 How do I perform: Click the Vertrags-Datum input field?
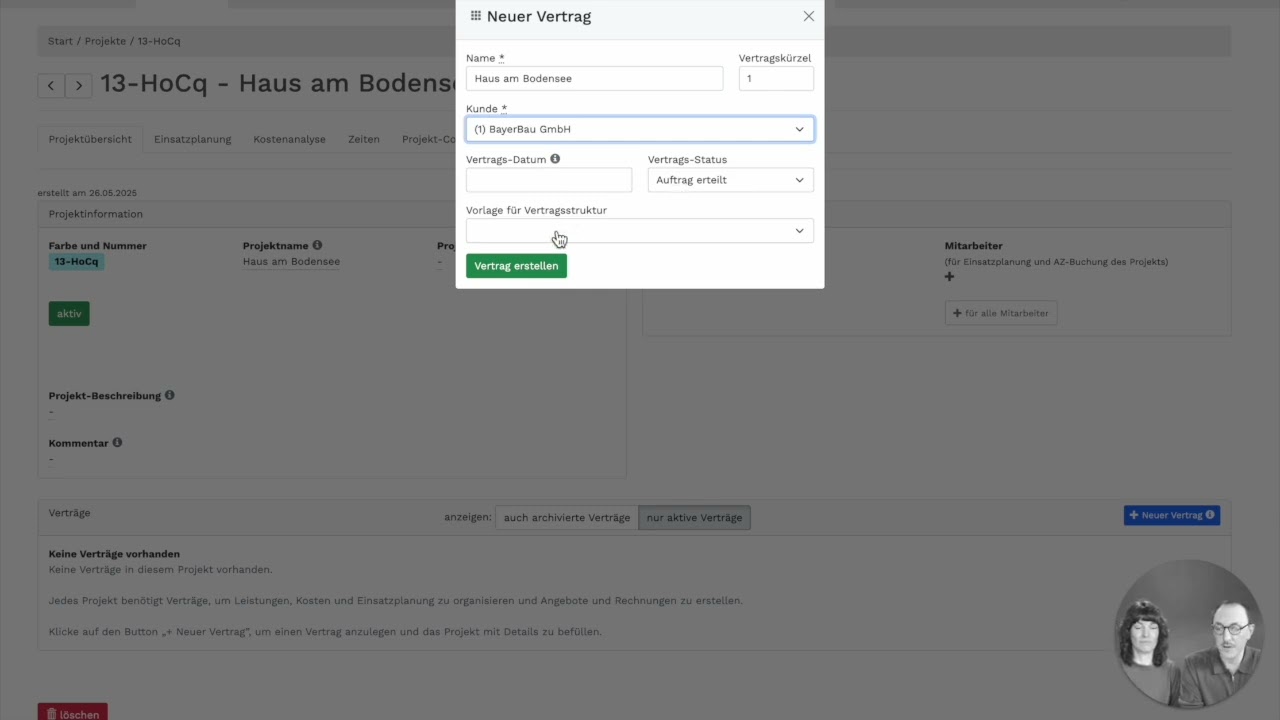point(549,180)
